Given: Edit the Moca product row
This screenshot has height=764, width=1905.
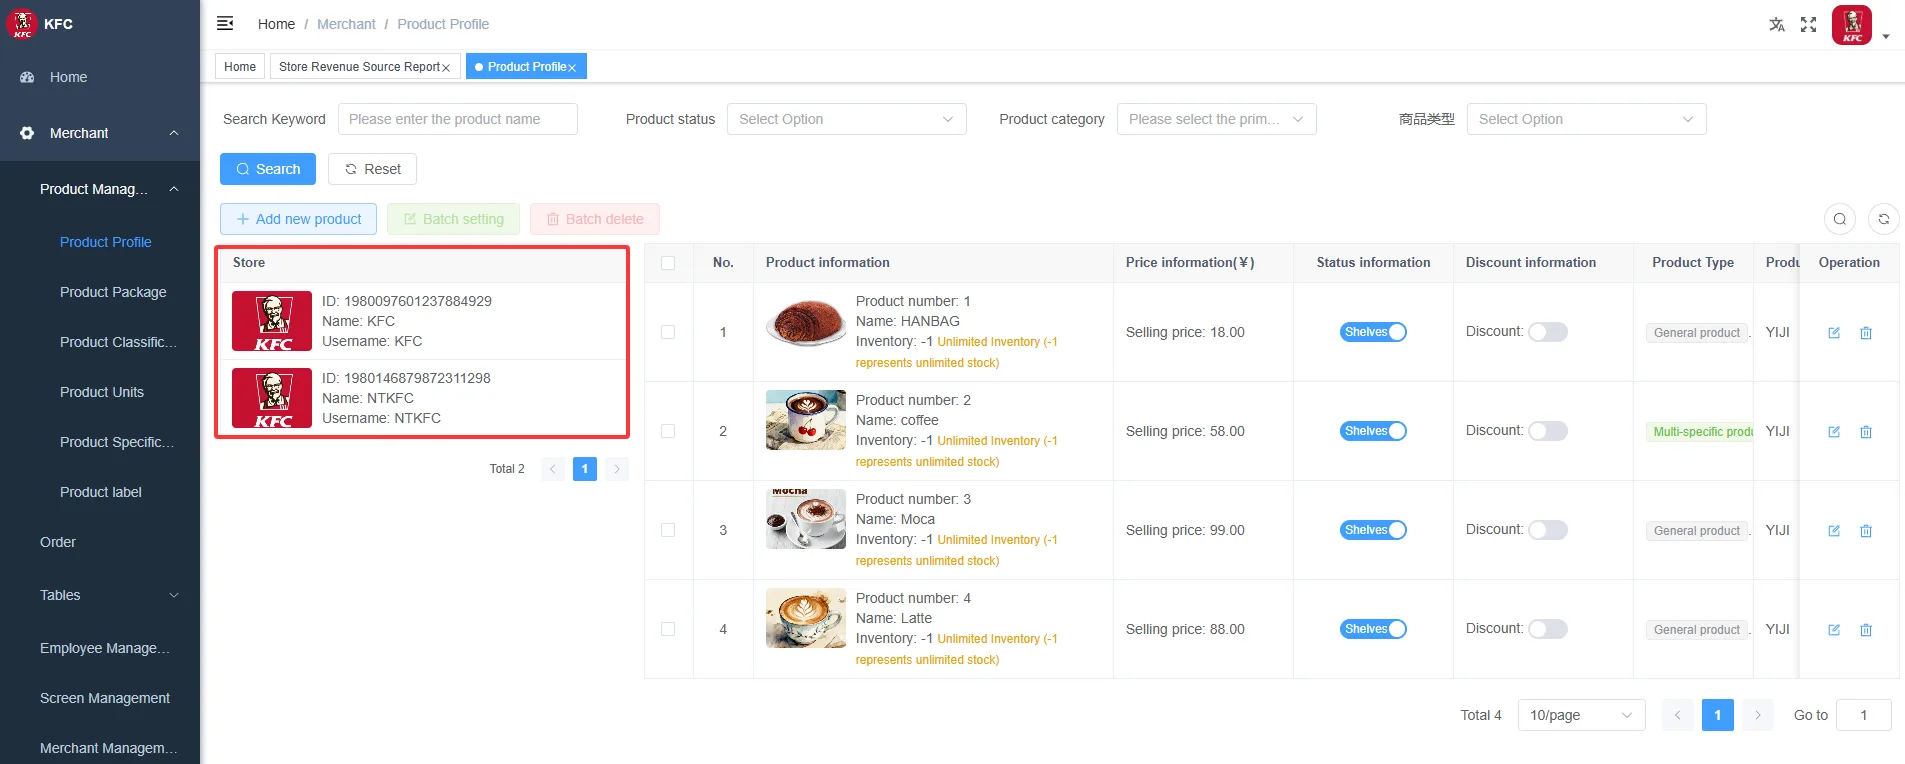Looking at the screenshot, I should 1834,531.
